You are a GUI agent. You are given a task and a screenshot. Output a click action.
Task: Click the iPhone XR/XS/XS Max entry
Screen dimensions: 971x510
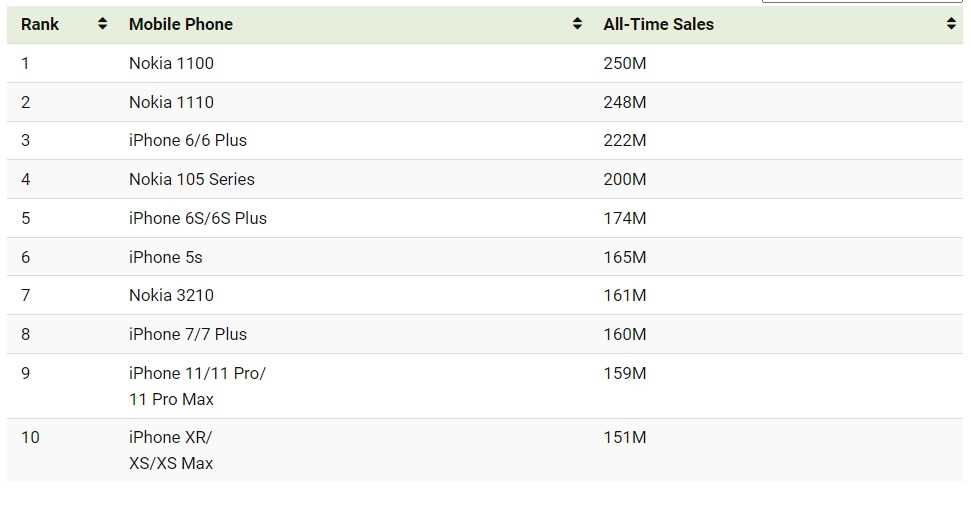pos(171,450)
